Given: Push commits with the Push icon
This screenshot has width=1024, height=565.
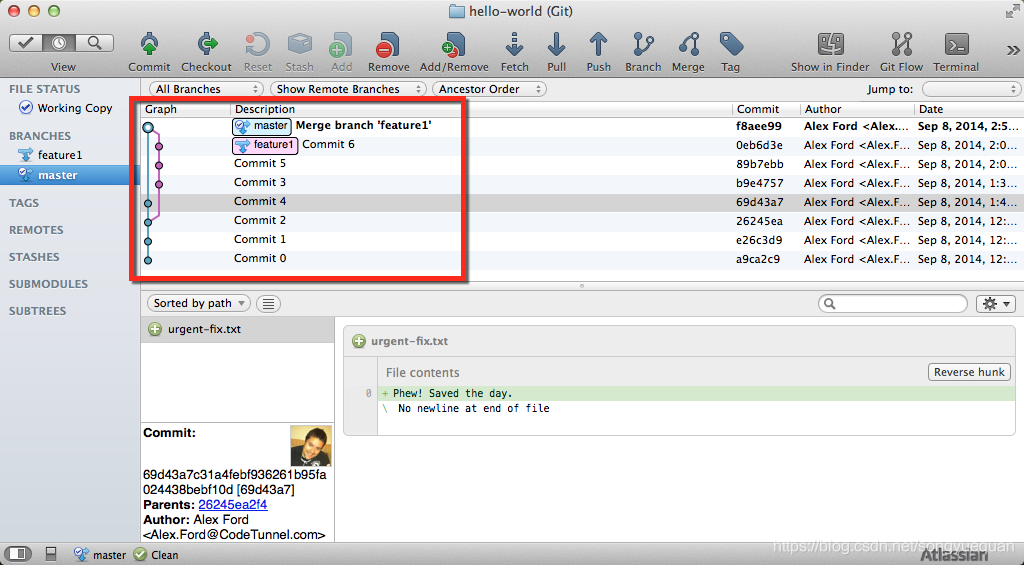Looking at the screenshot, I should click(598, 44).
